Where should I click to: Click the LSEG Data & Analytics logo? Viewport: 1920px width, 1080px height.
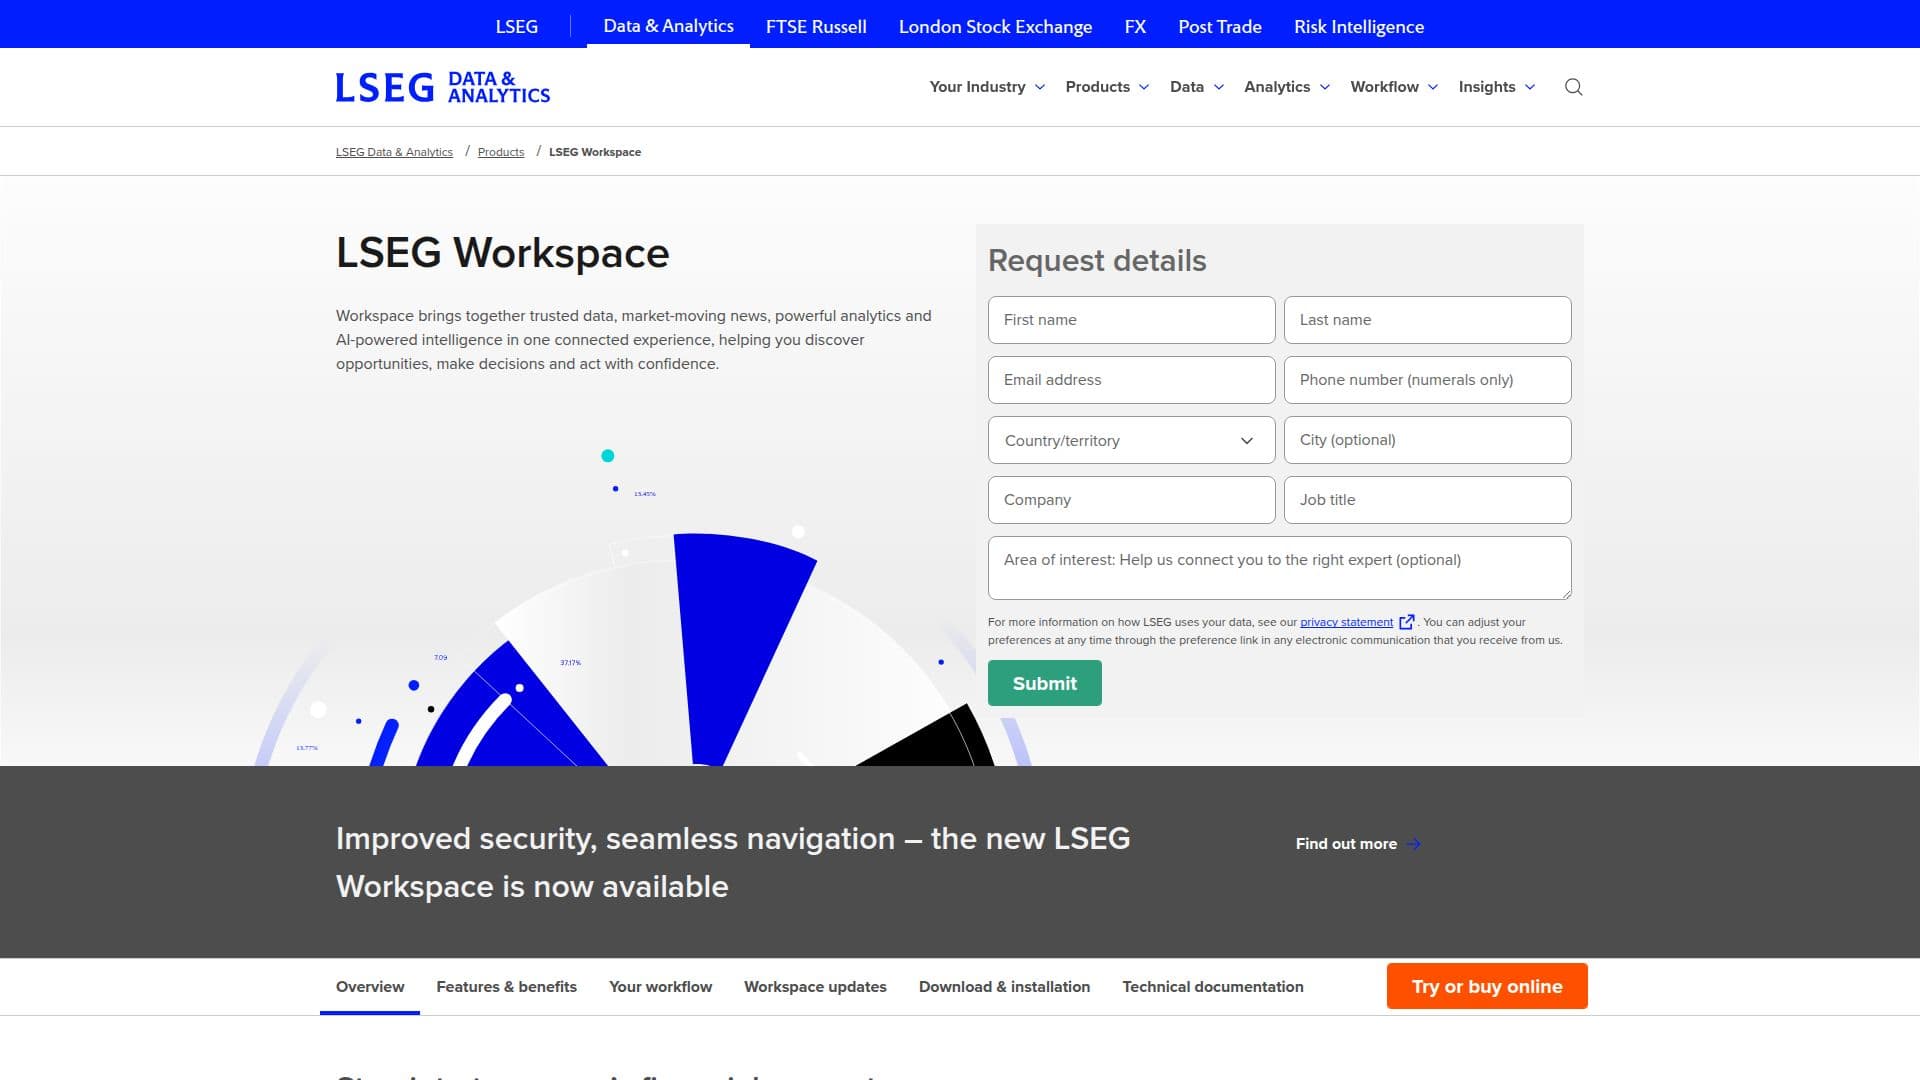click(x=443, y=87)
